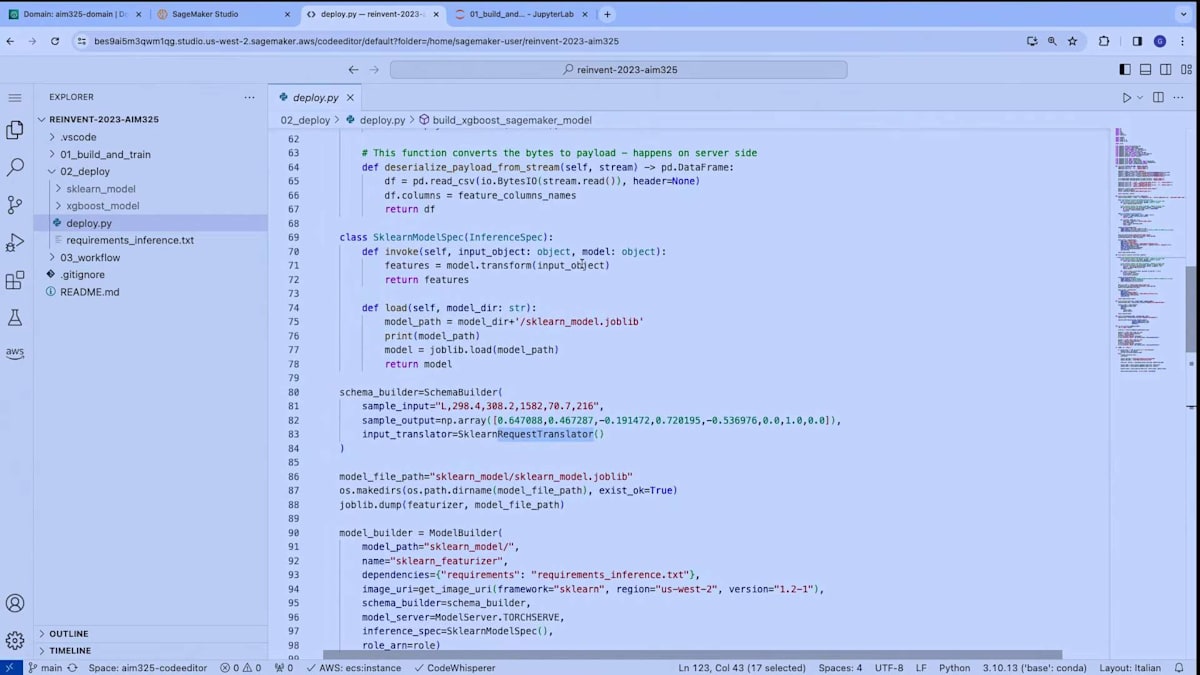Open the run options dropdown arrow

click(x=1140, y=98)
